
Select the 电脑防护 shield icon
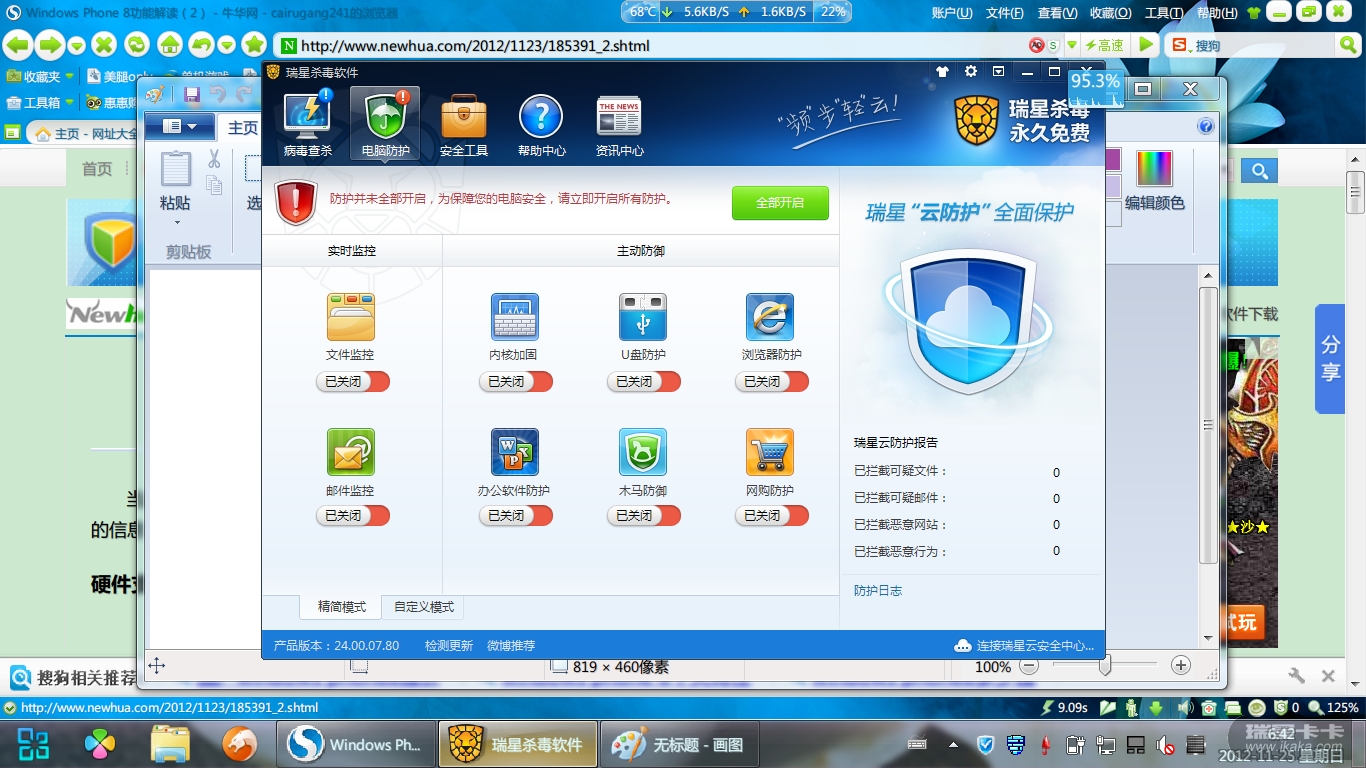coord(385,116)
